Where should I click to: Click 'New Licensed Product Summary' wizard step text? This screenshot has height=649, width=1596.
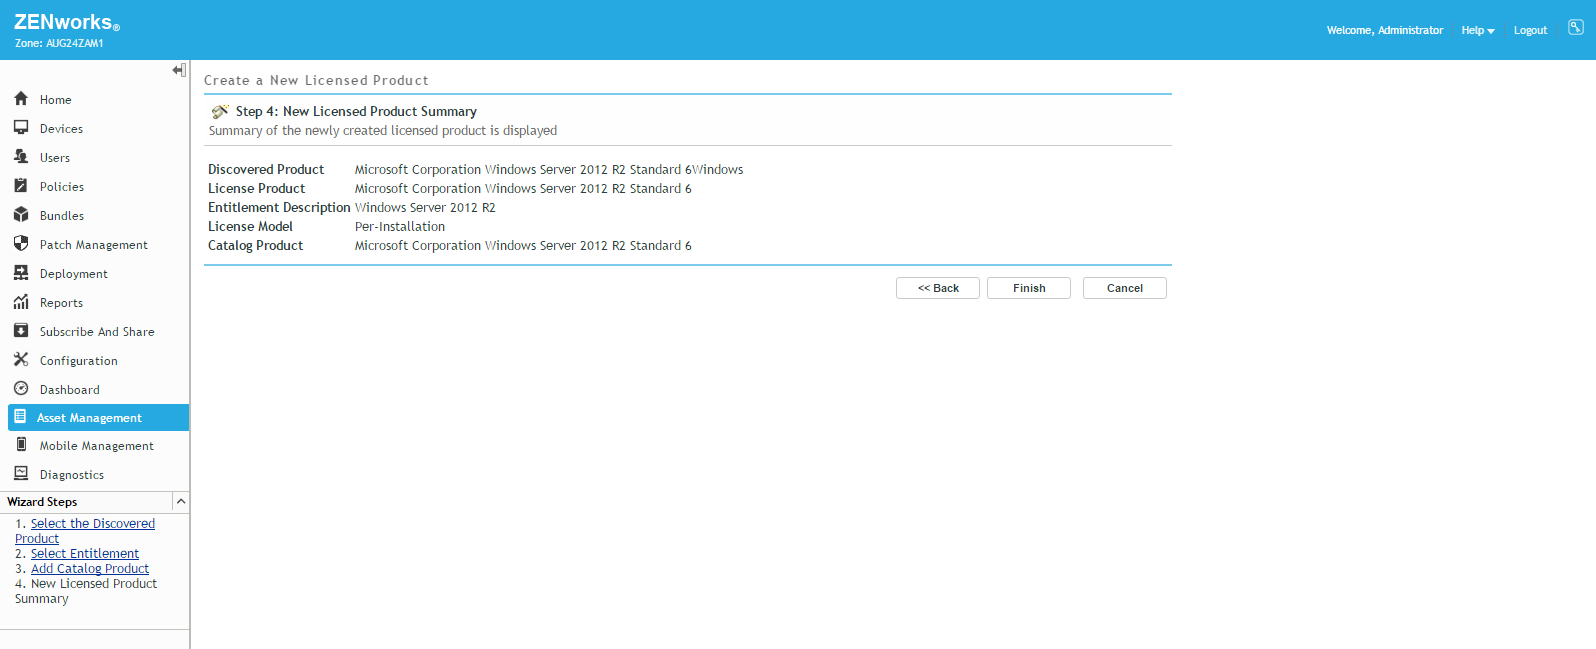[x=86, y=591]
